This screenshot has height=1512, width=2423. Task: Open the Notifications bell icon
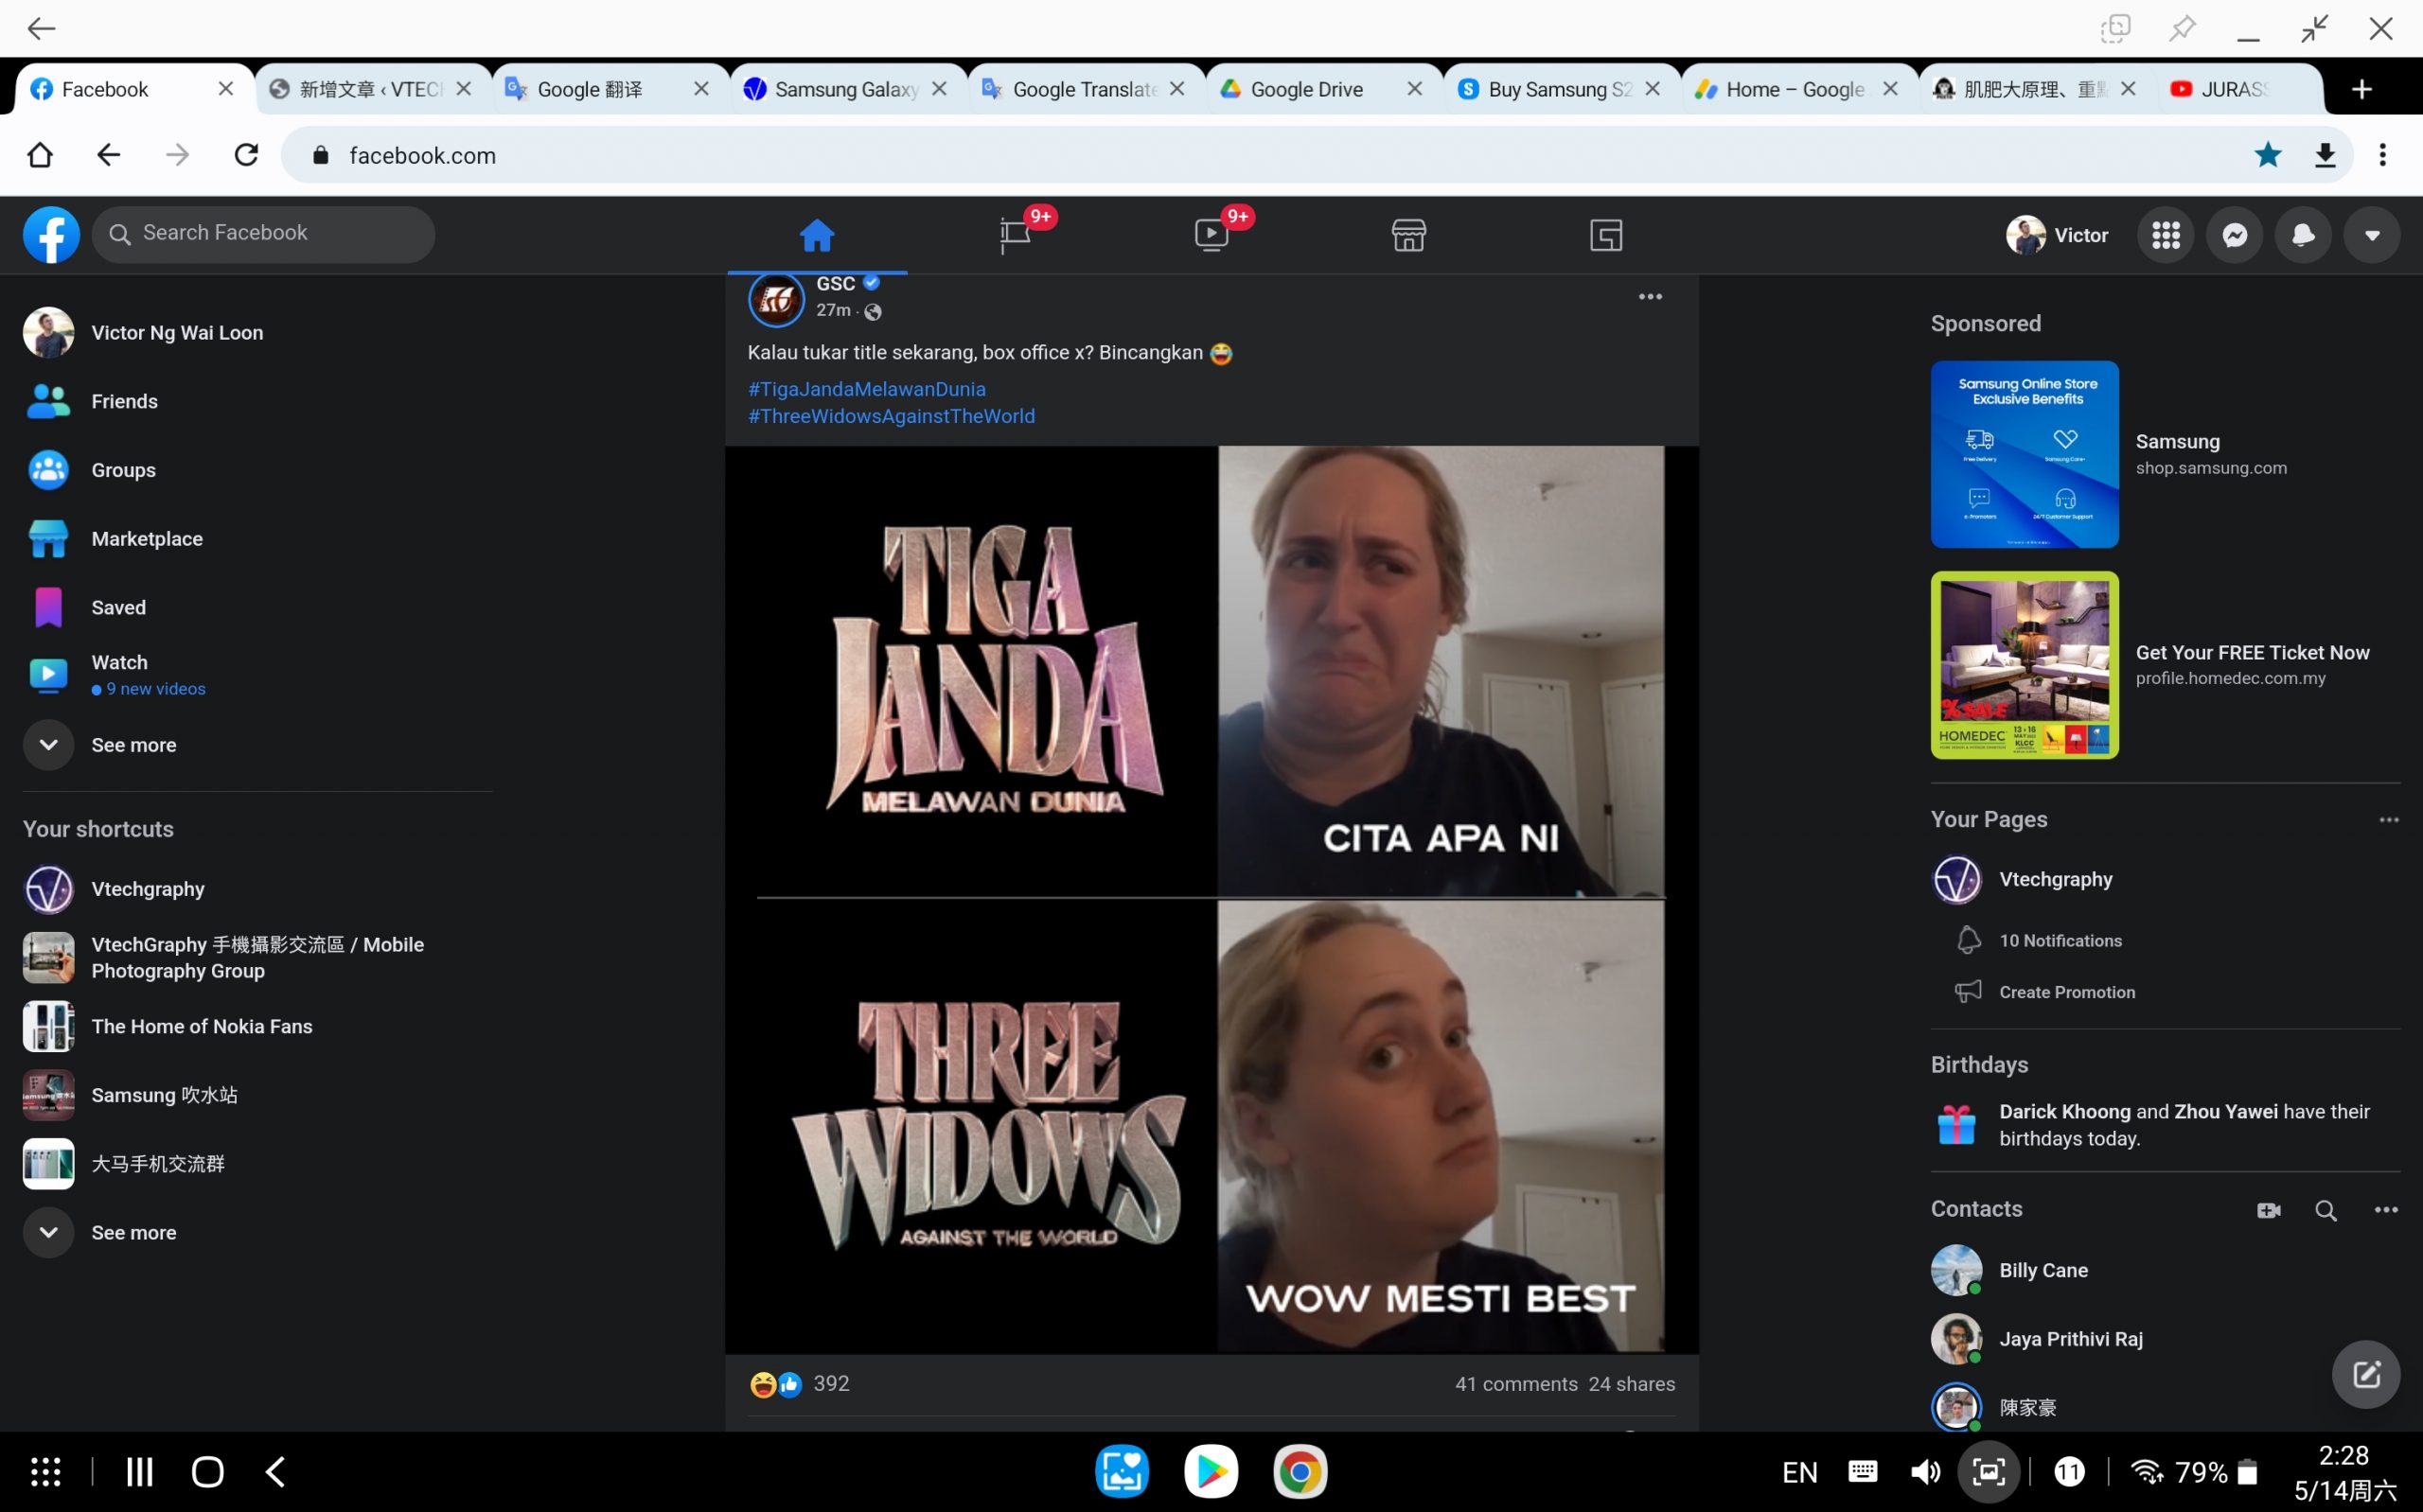click(2303, 235)
